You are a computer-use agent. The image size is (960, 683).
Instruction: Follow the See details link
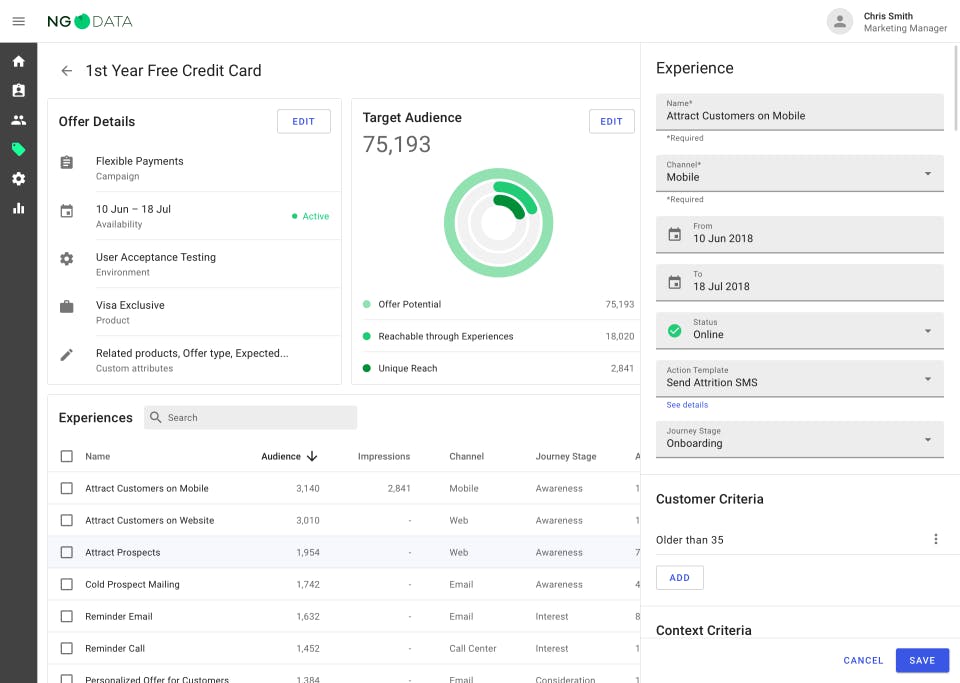[x=687, y=405]
